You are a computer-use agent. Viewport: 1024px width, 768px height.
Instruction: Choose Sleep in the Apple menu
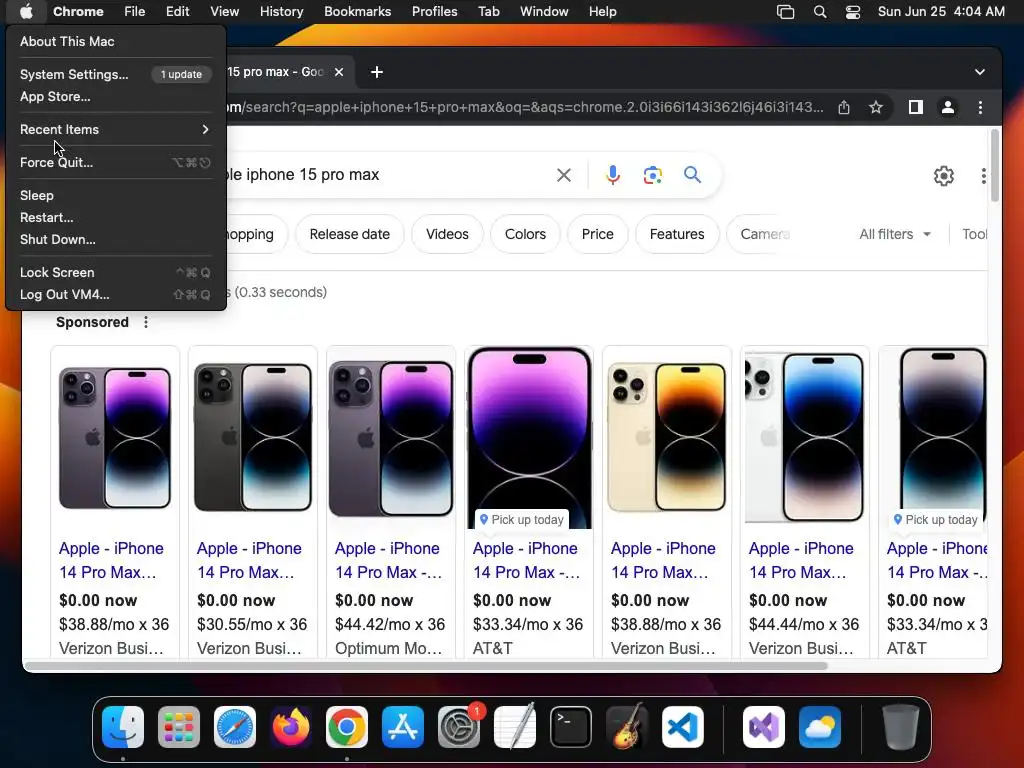[x=115, y=195]
